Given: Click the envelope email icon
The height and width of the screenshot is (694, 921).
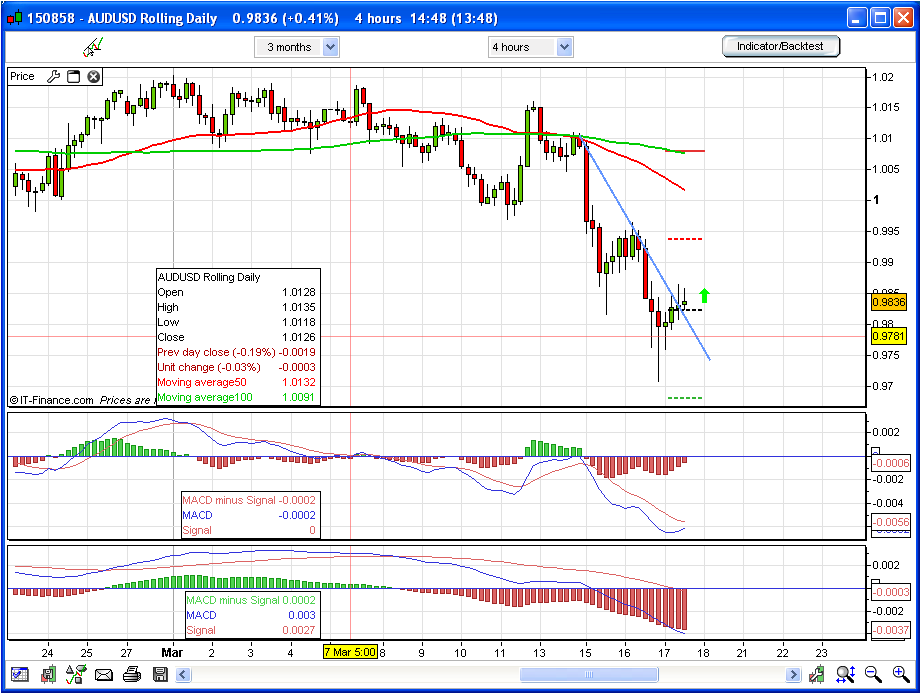Looking at the screenshot, I should point(103,675).
